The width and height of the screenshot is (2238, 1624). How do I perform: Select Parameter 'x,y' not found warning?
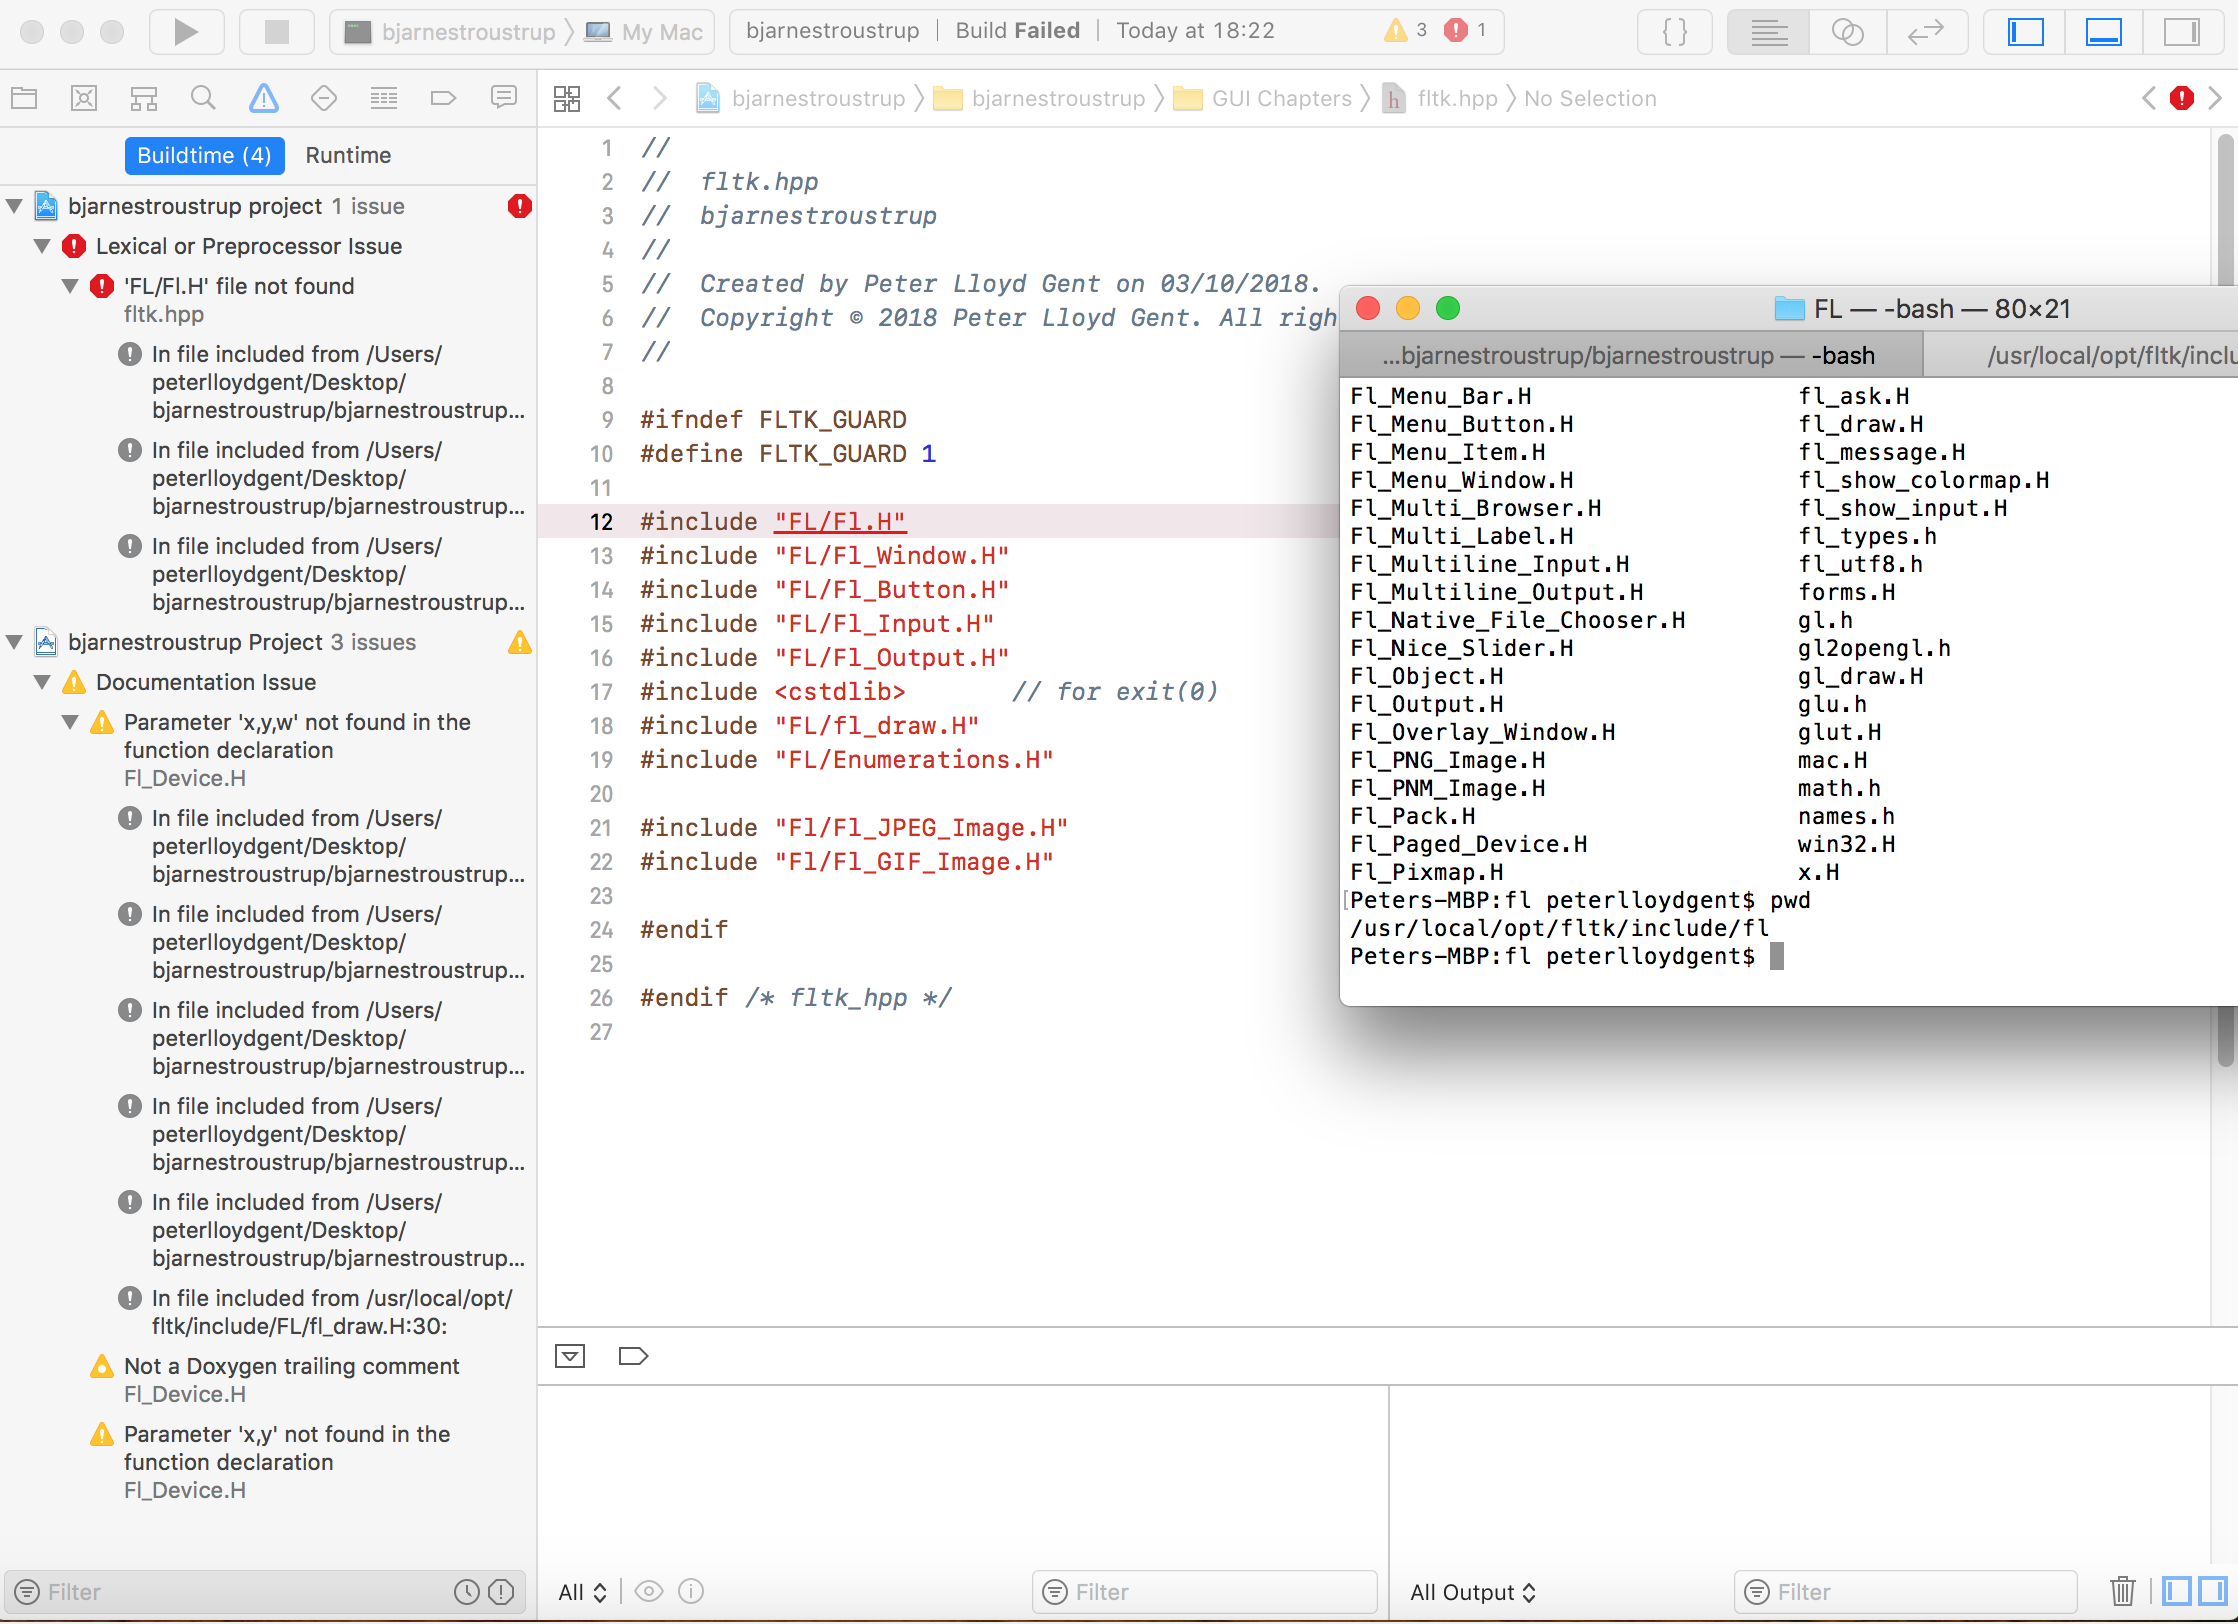[x=287, y=1448]
